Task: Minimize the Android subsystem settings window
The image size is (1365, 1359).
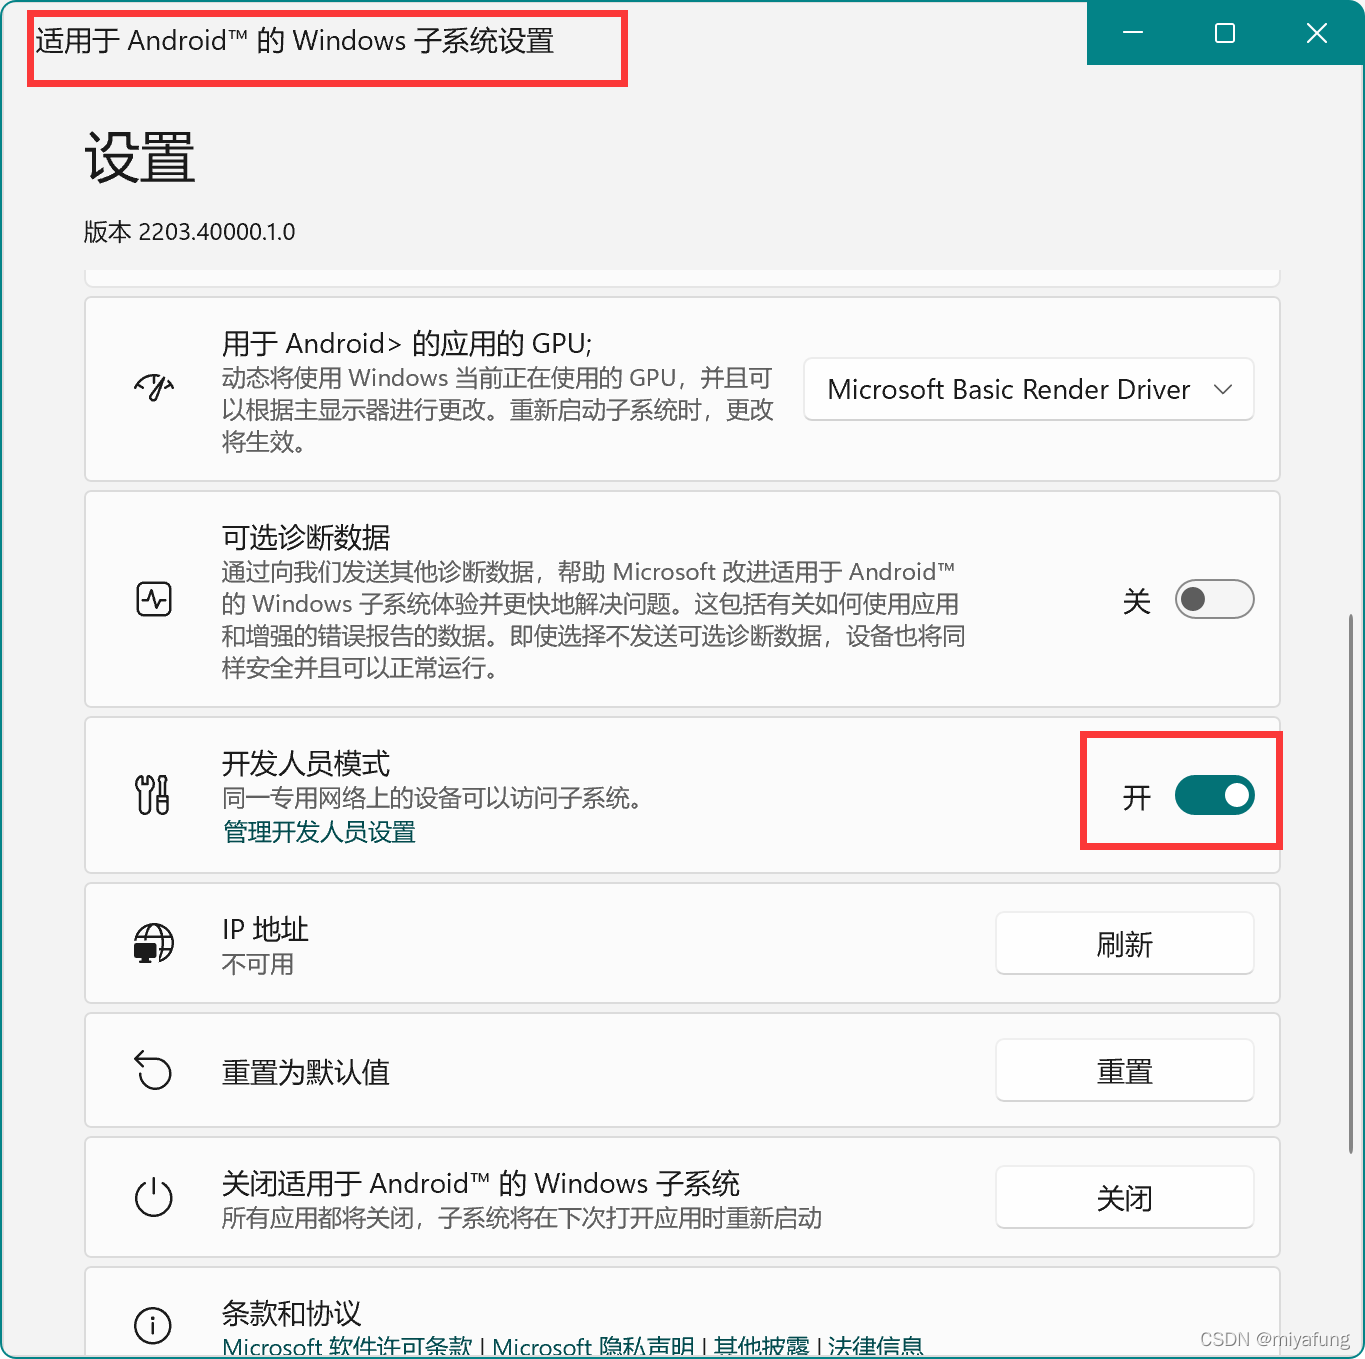Action: [1133, 33]
